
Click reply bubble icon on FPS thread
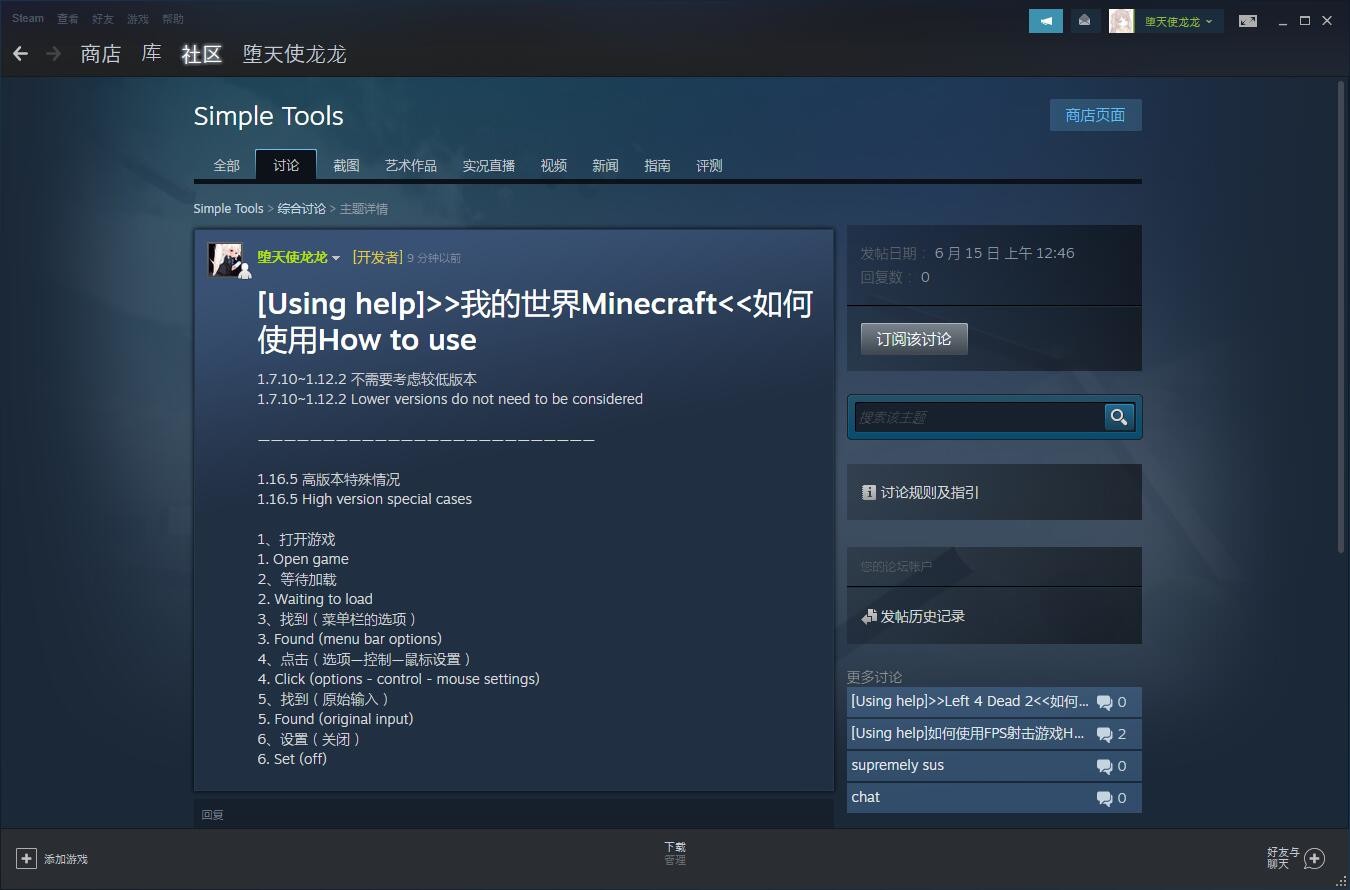coord(1104,734)
